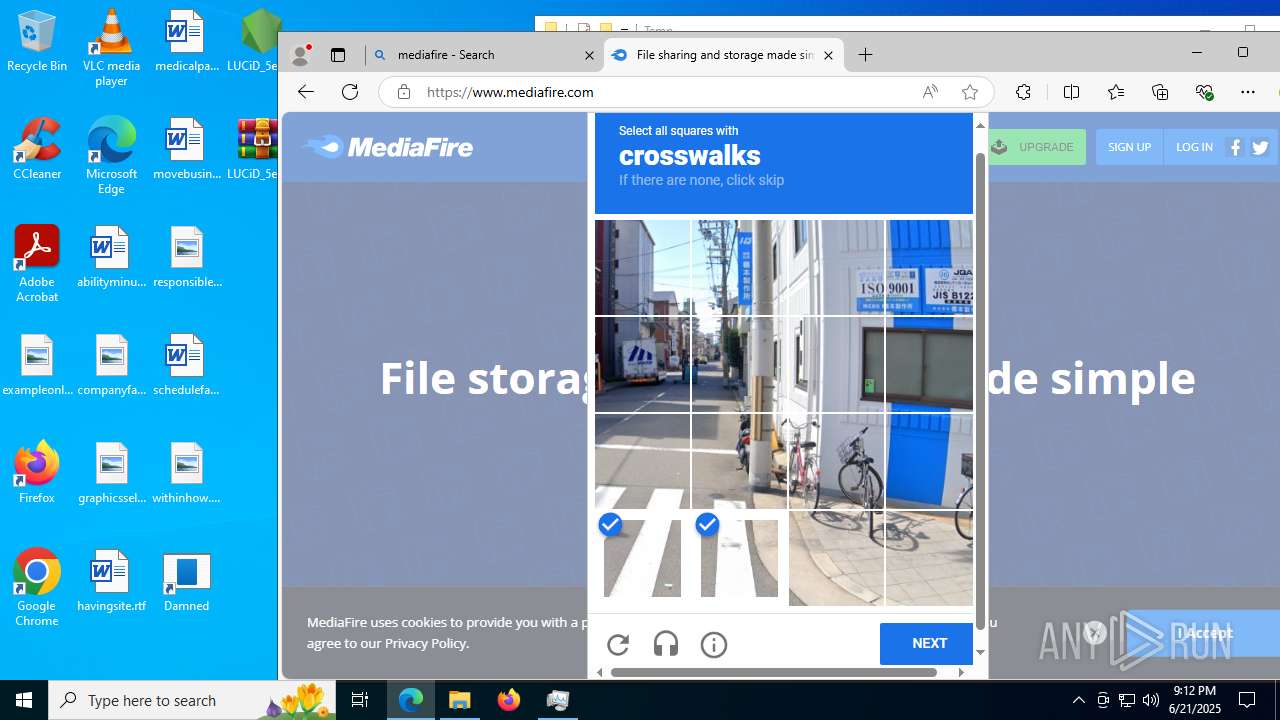Open the Privacy Policy link

(x=425, y=643)
